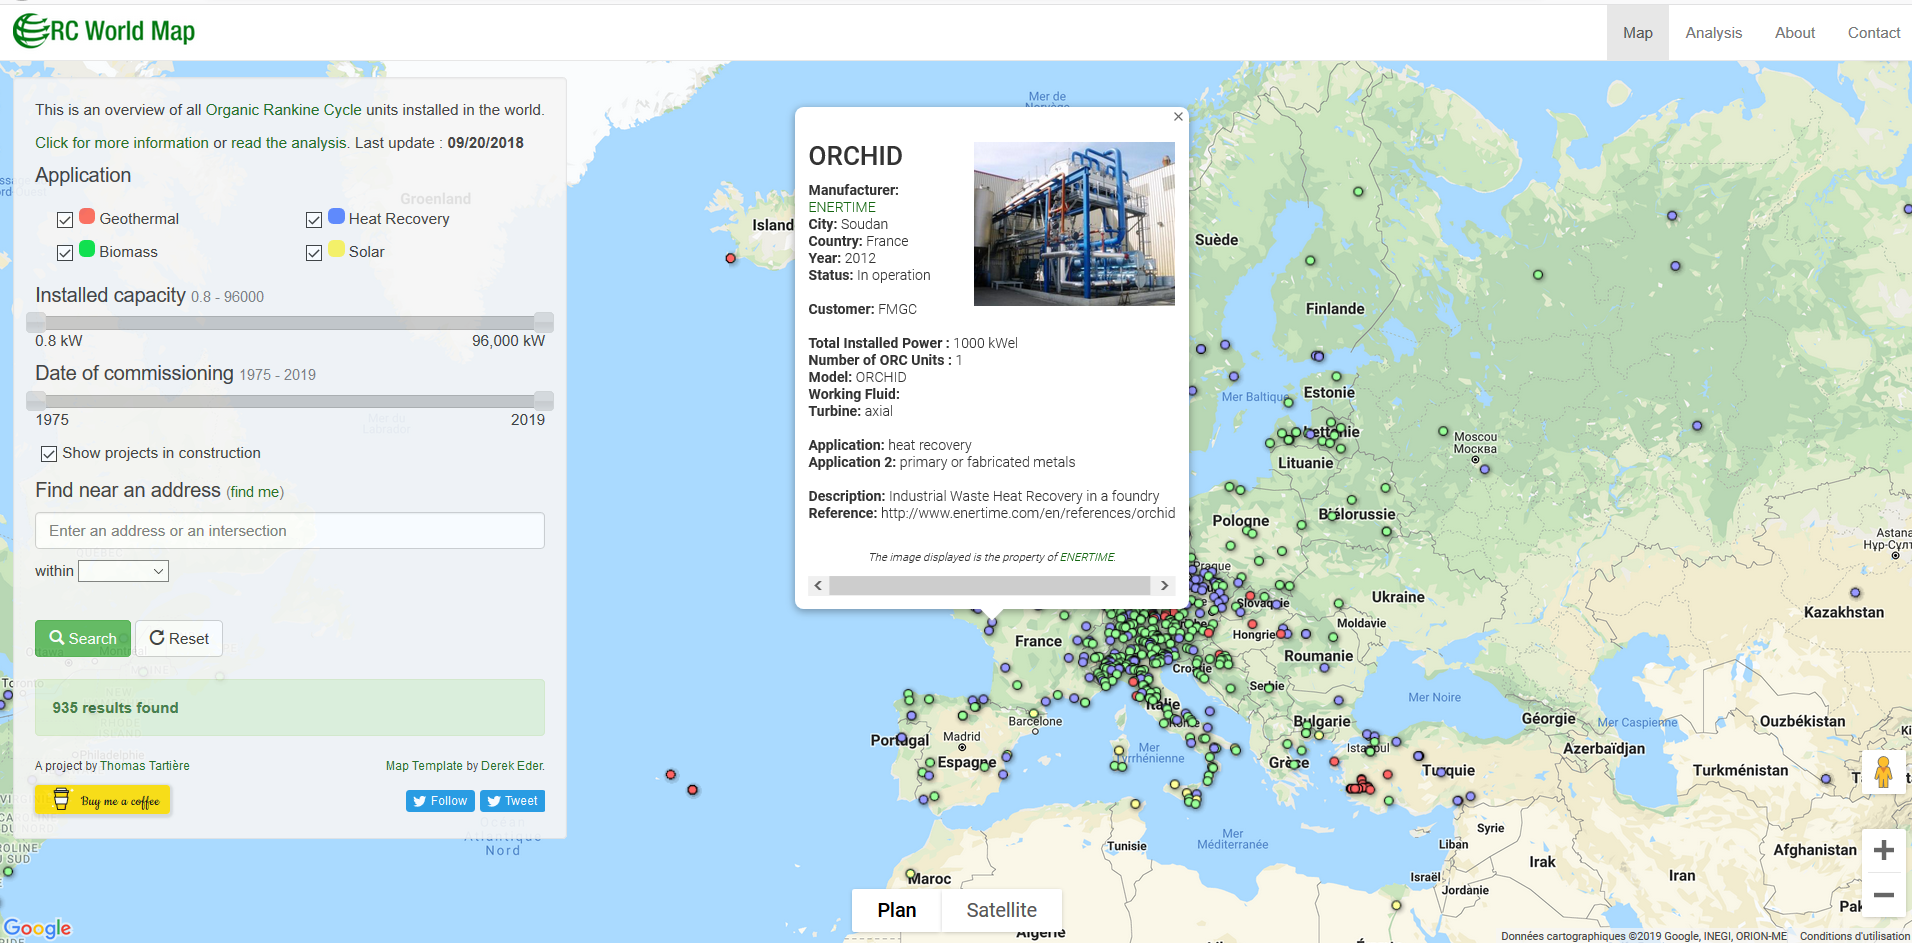
Task: Uncheck the Geothermal checkbox
Action: click(65, 220)
